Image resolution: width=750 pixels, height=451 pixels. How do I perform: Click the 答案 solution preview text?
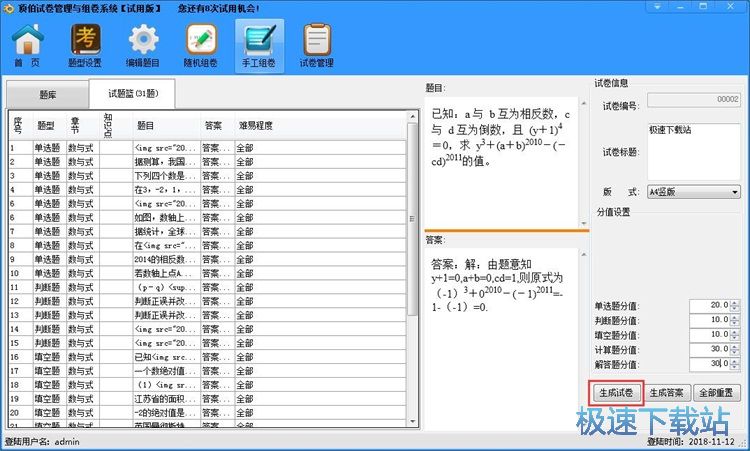pos(497,286)
